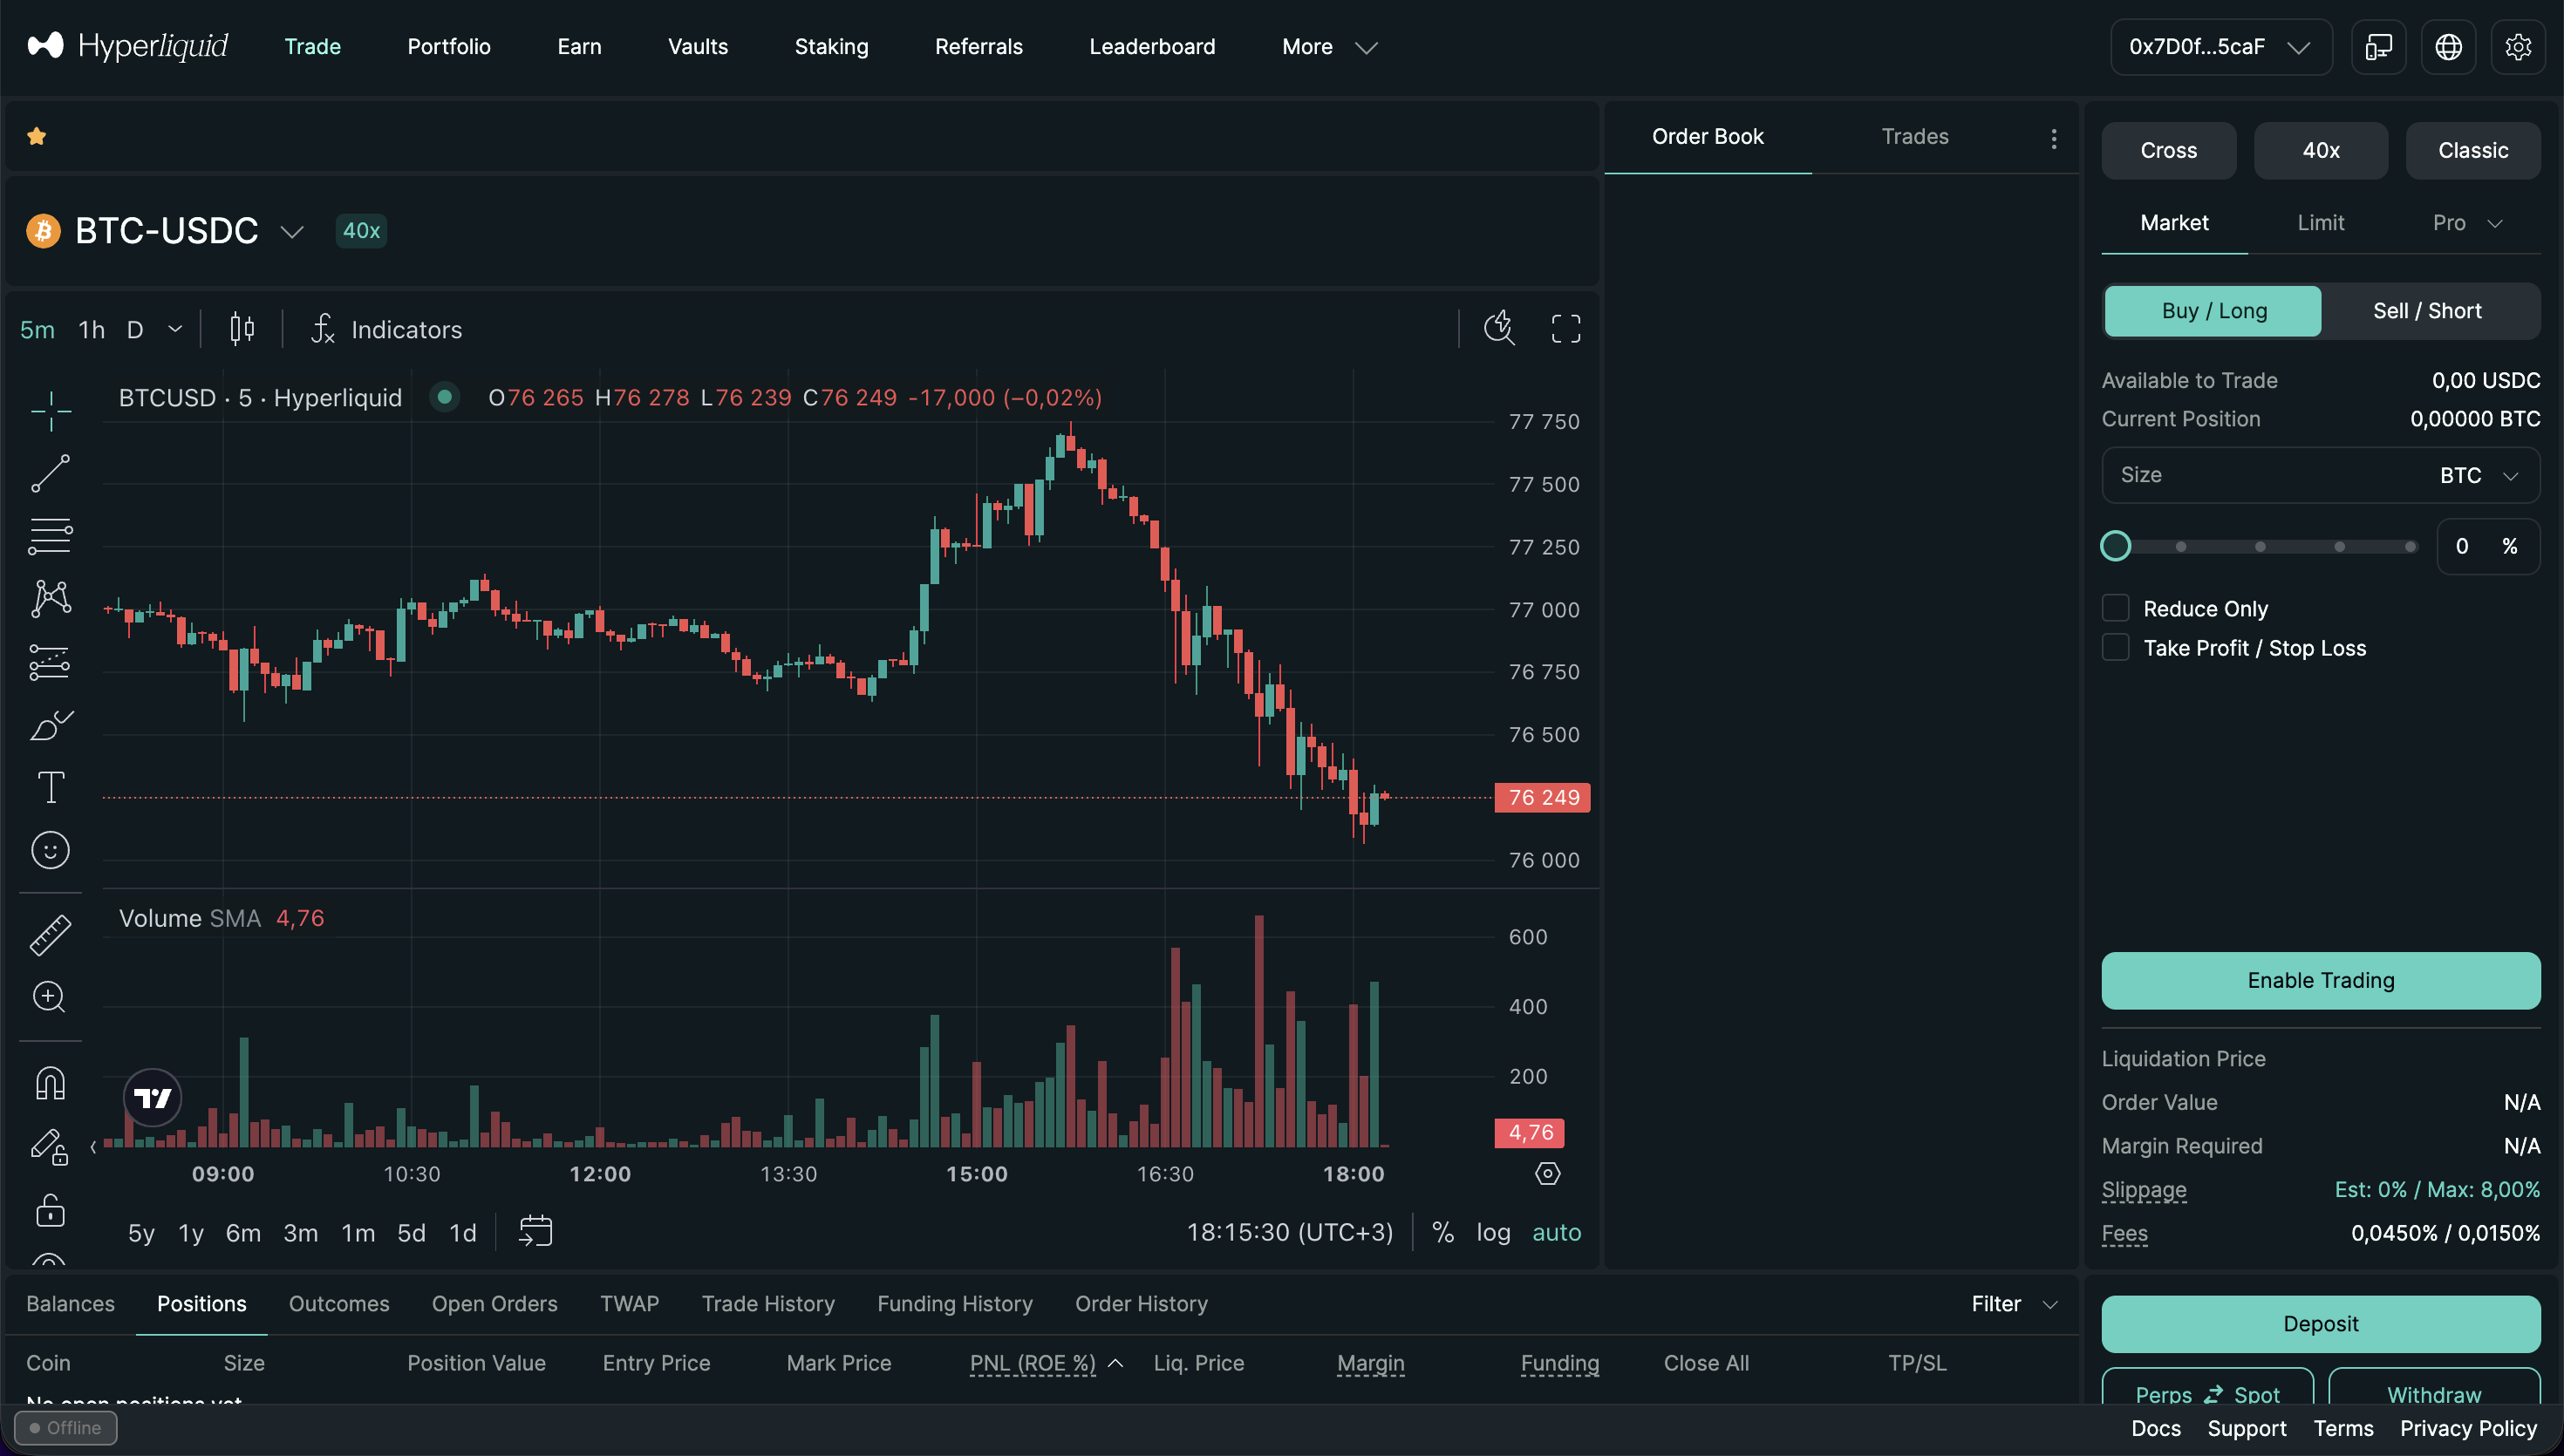
Task: Enable the Reduce Only checkbox
Action: [2115, 608]
